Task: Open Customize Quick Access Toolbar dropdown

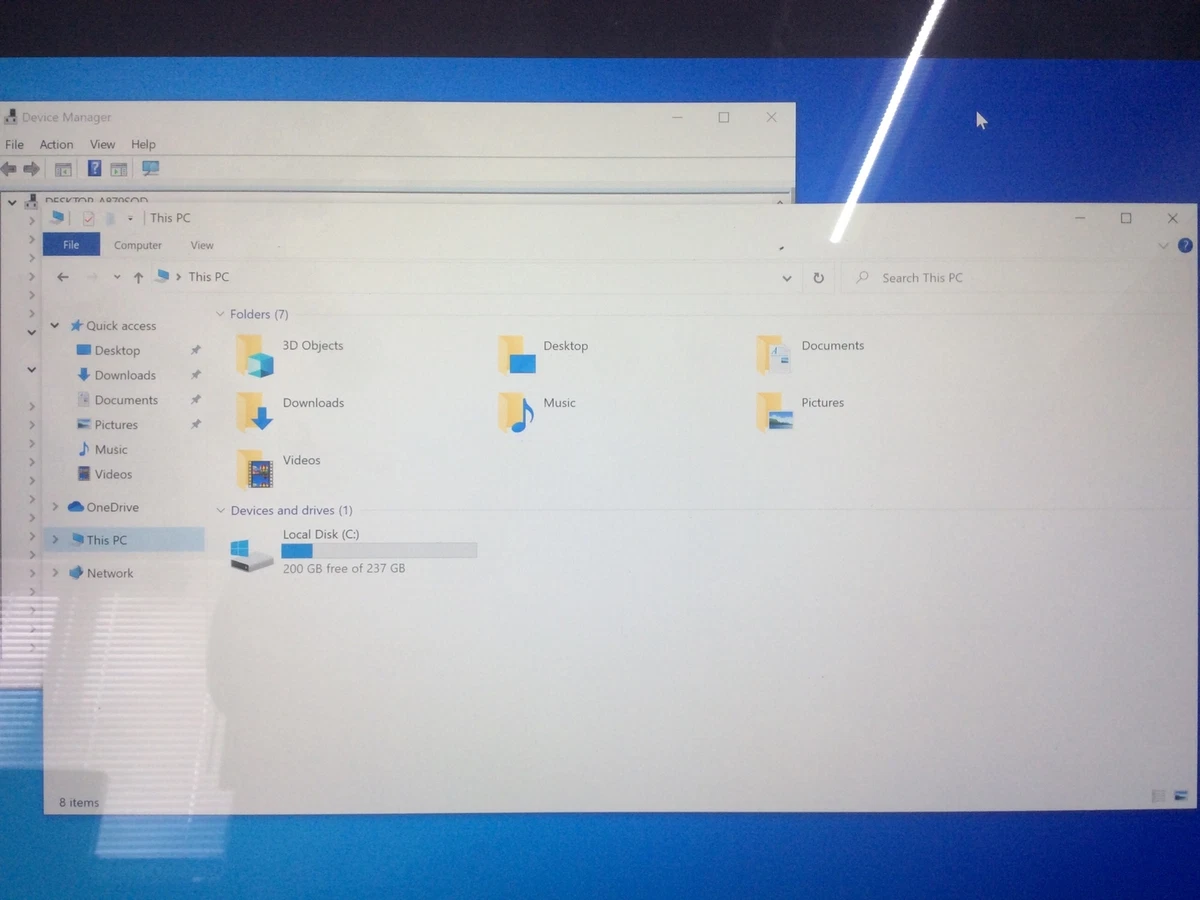Action: (x=130, y=219)
